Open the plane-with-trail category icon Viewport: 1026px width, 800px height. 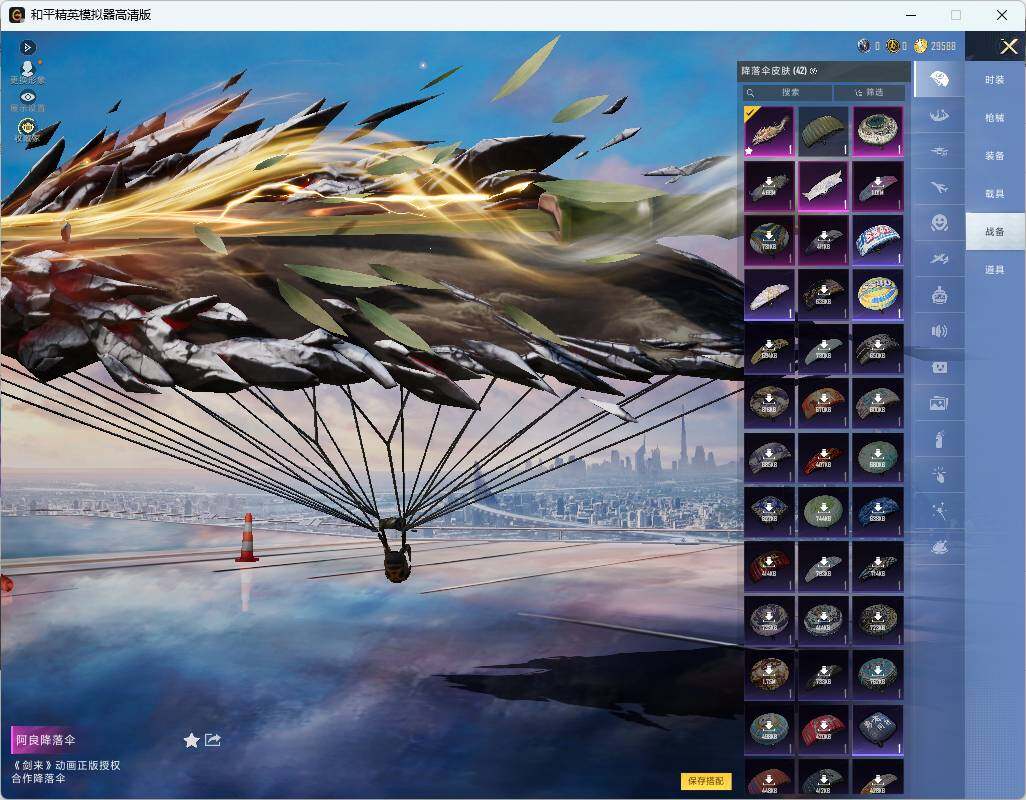[939, 259]
